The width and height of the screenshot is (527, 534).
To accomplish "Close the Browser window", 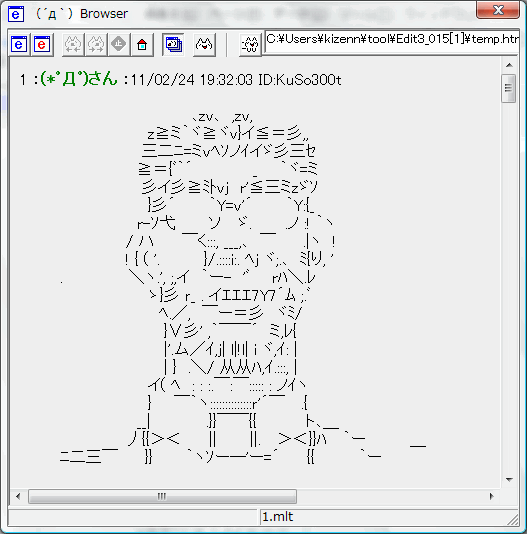I will point(498,10).
